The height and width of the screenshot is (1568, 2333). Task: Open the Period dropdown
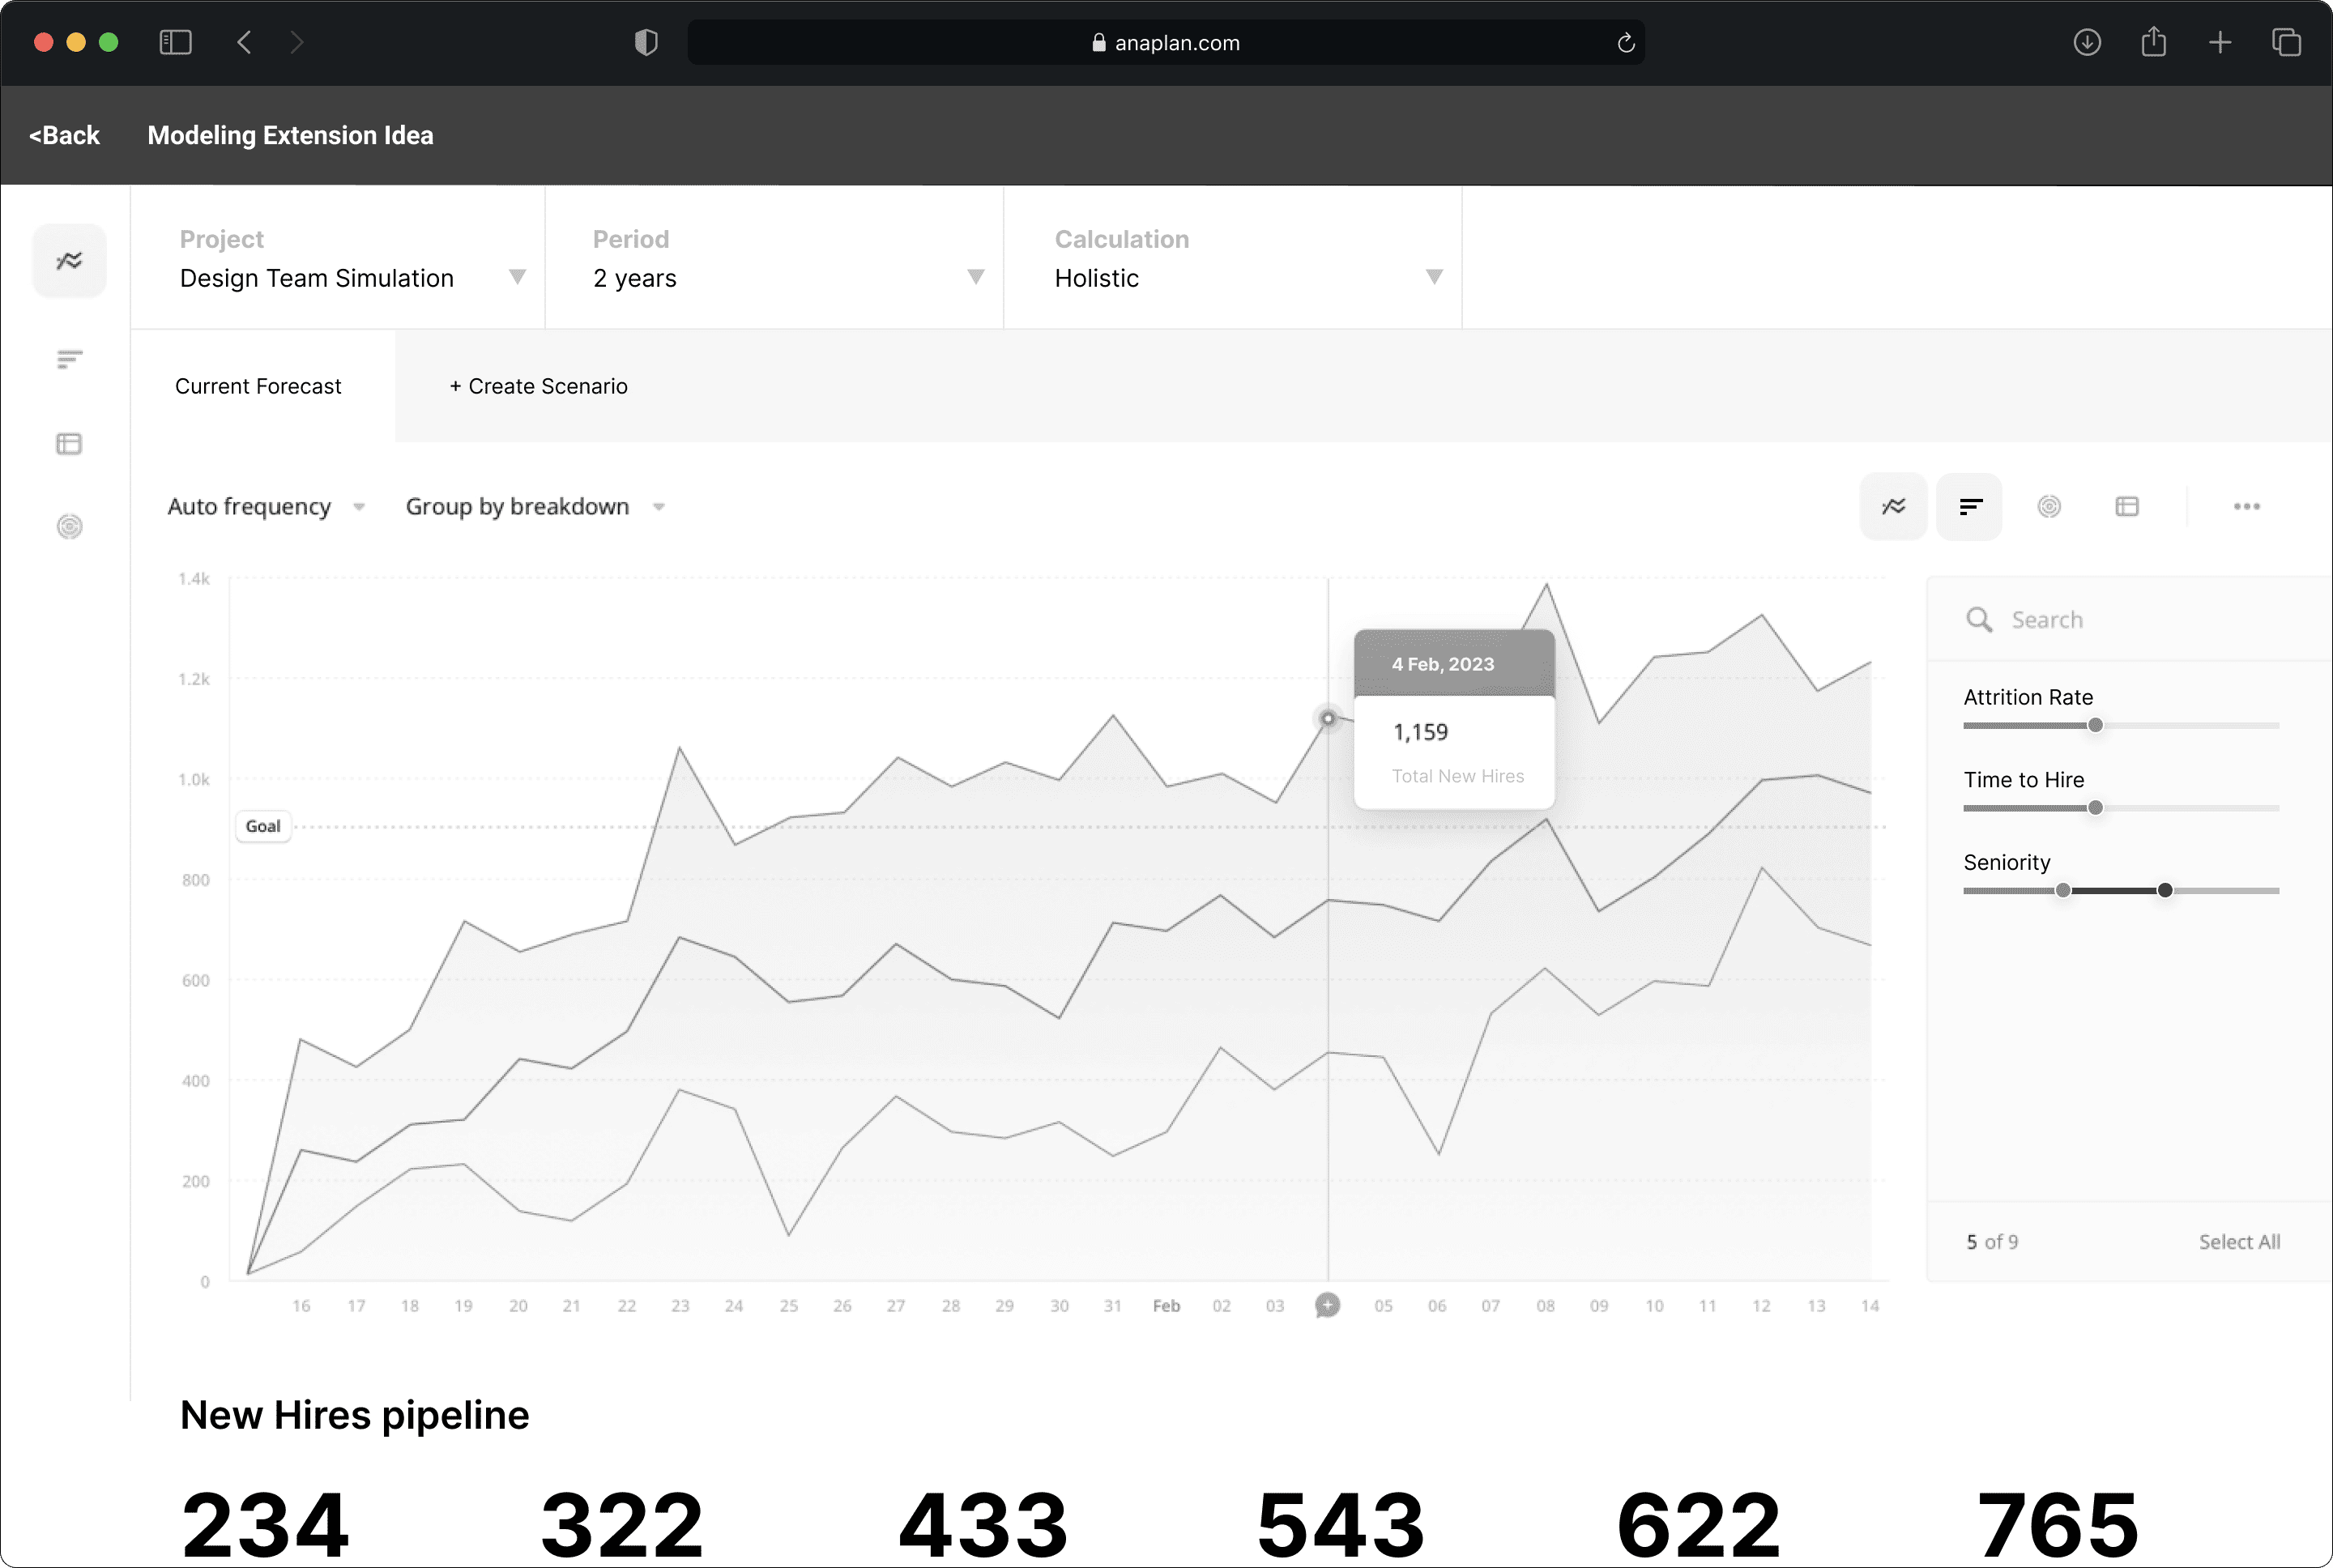(x=775, y=258)
